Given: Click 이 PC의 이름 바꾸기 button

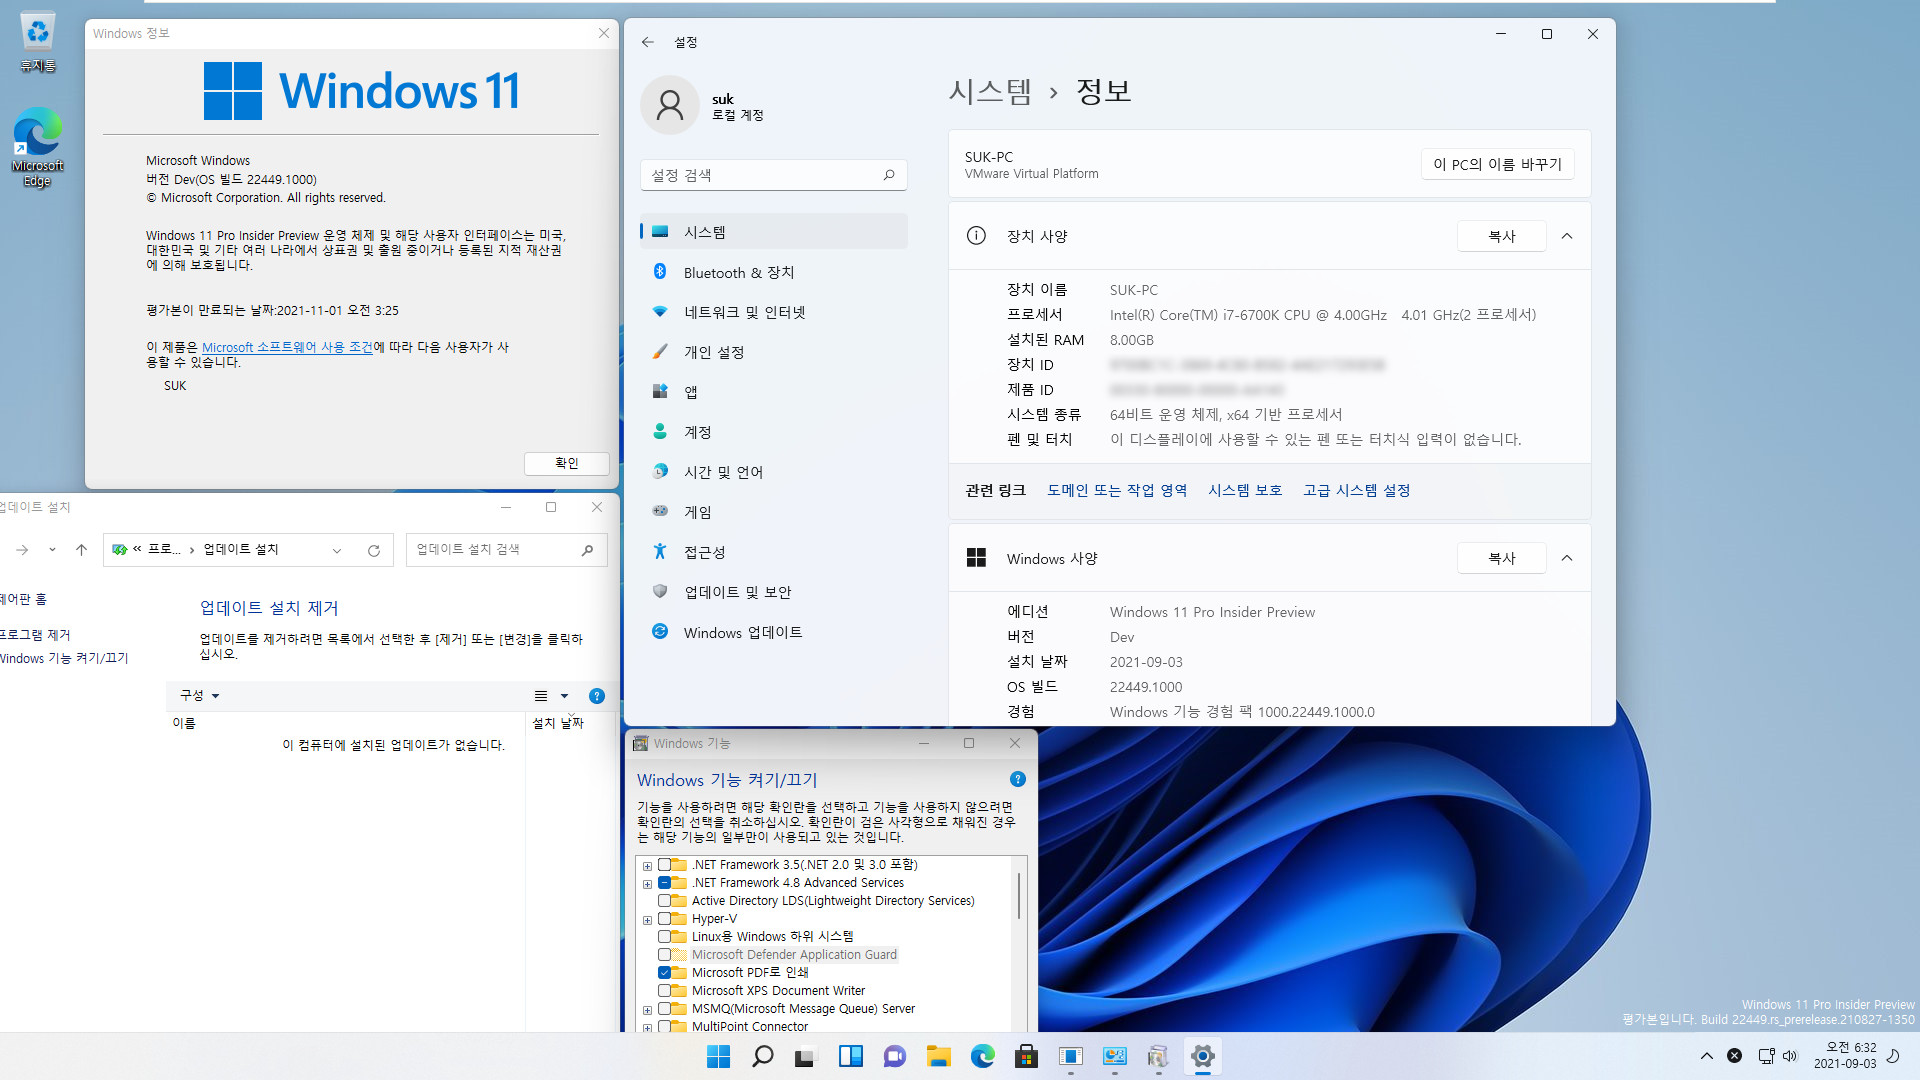Looking at the screenshot, I should pos(1497,164).
